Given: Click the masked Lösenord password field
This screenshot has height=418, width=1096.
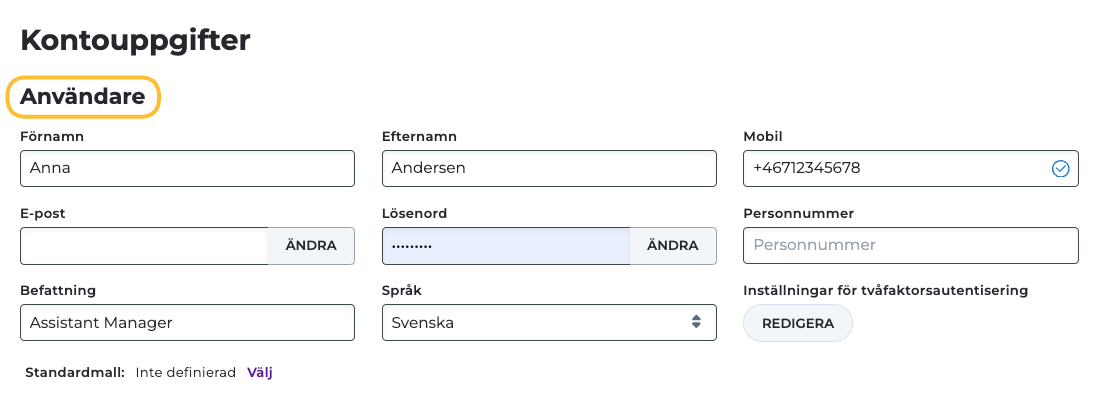Looking at the screenshot, I should tap(506, 245).
